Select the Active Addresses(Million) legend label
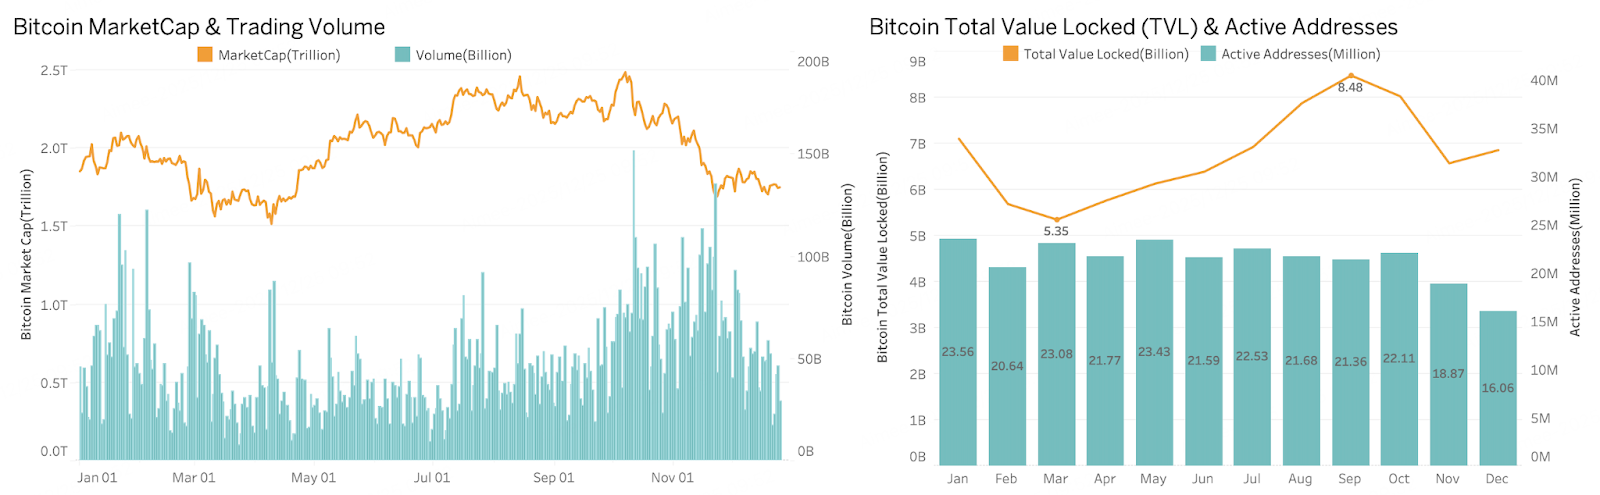The image size is (1600, 495). [x=1300, y=54]
